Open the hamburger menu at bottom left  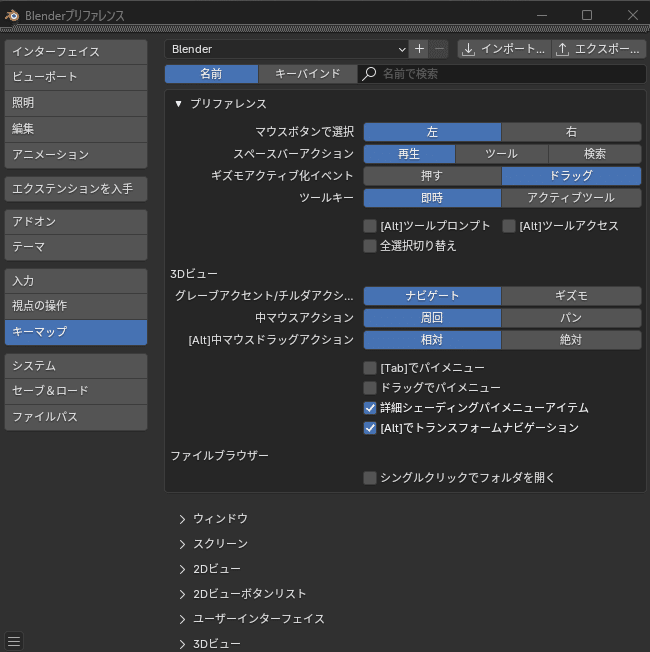coord(14,641)
